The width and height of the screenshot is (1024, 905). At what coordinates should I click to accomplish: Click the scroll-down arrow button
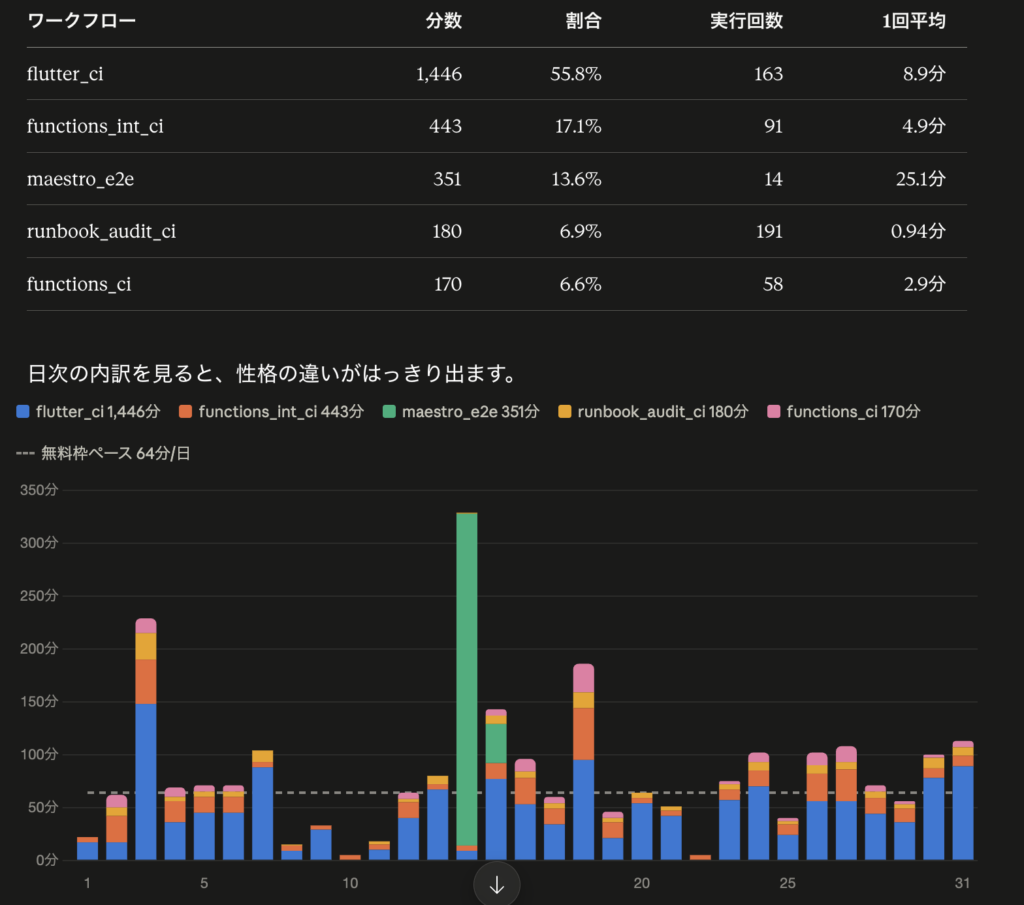(x=496, y=884)
